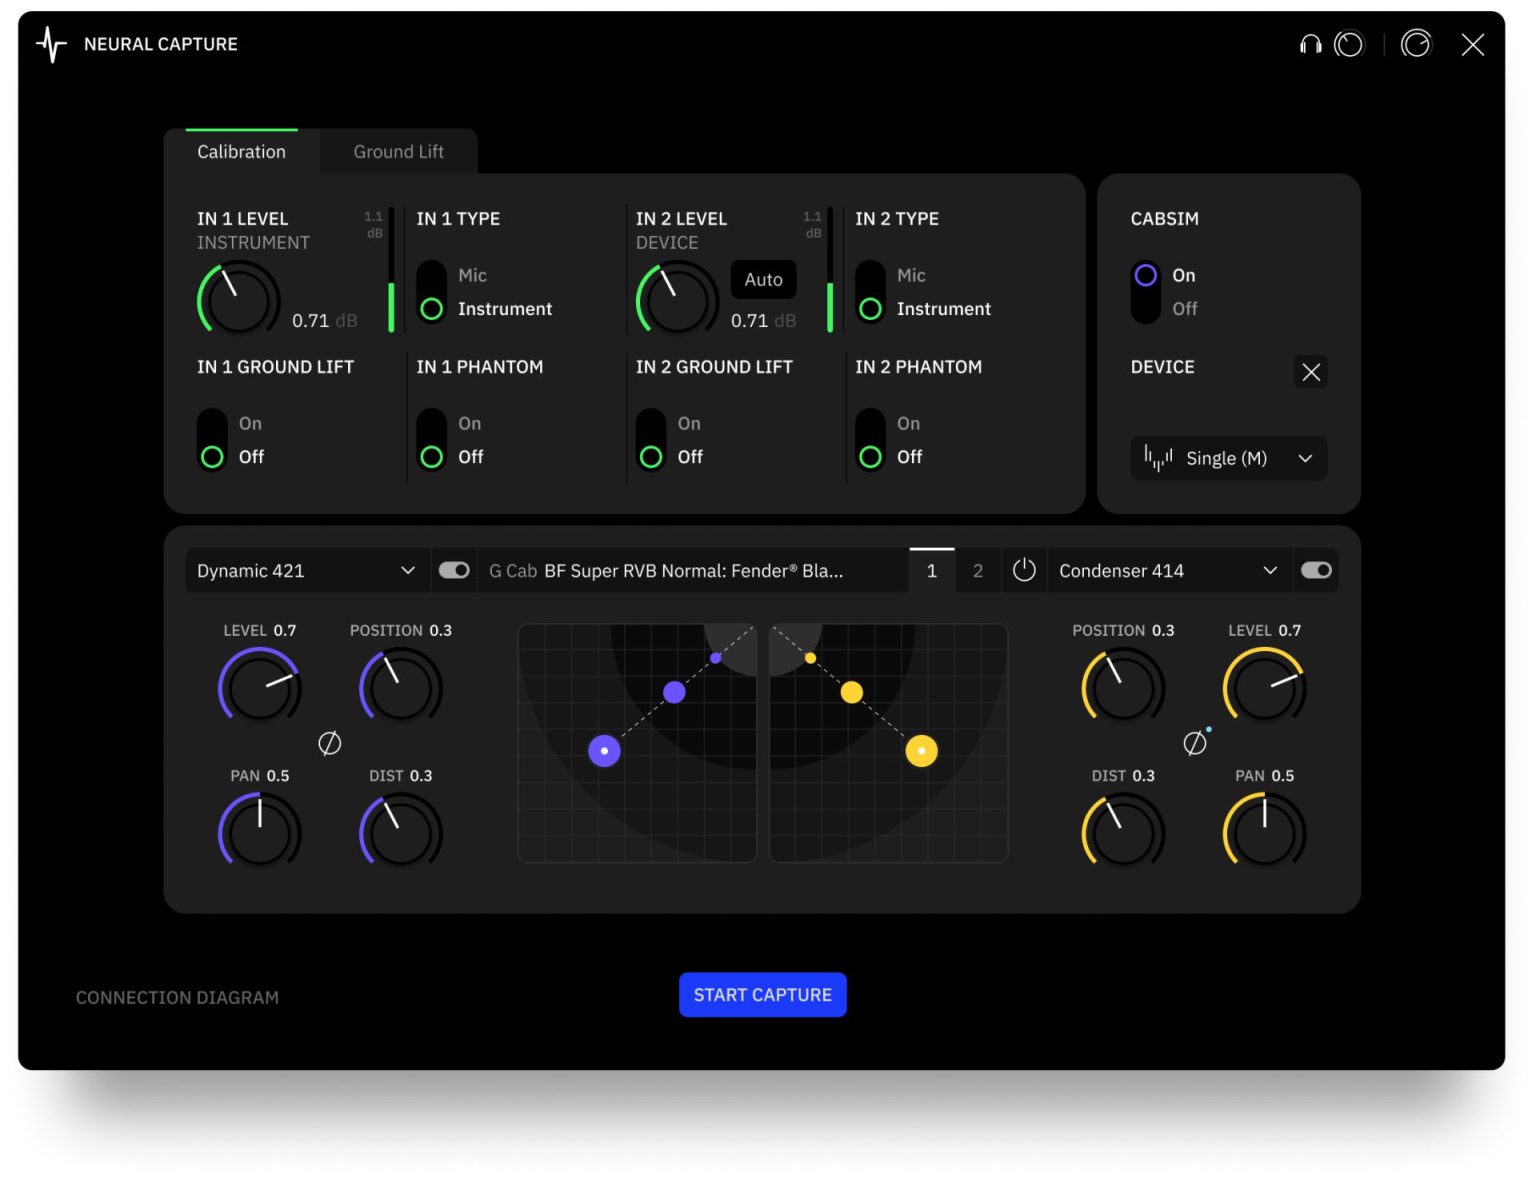Click the phase invert icon for Condenser 414

[1193, 743]
